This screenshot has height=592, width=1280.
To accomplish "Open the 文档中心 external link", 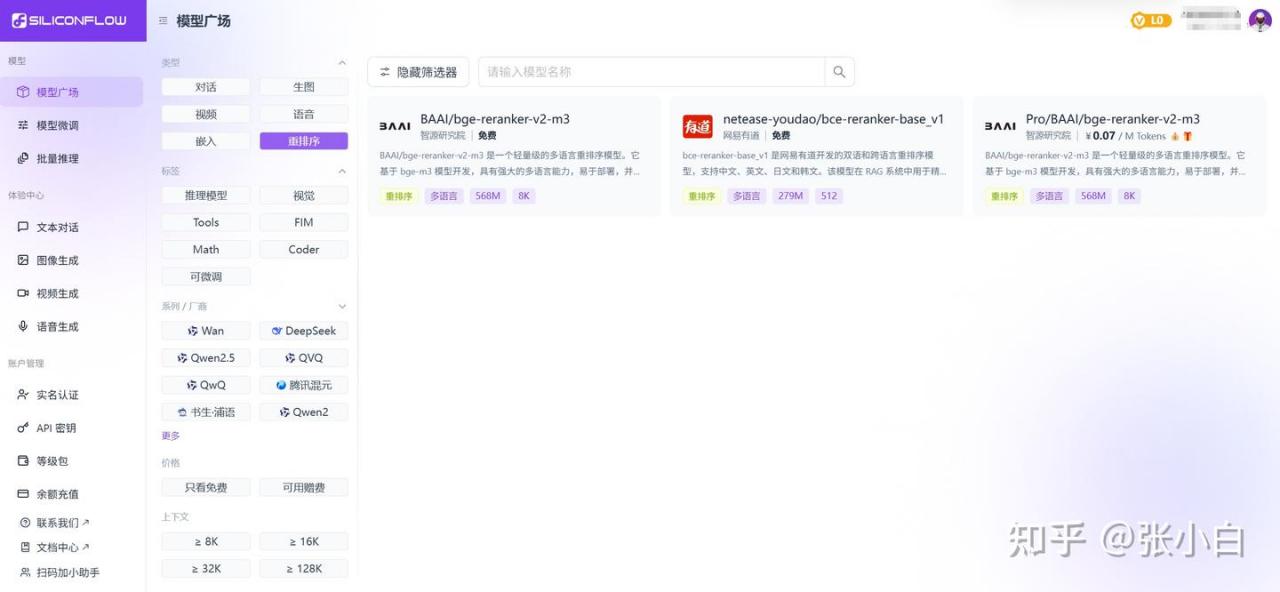I will [x=56, y=547].
